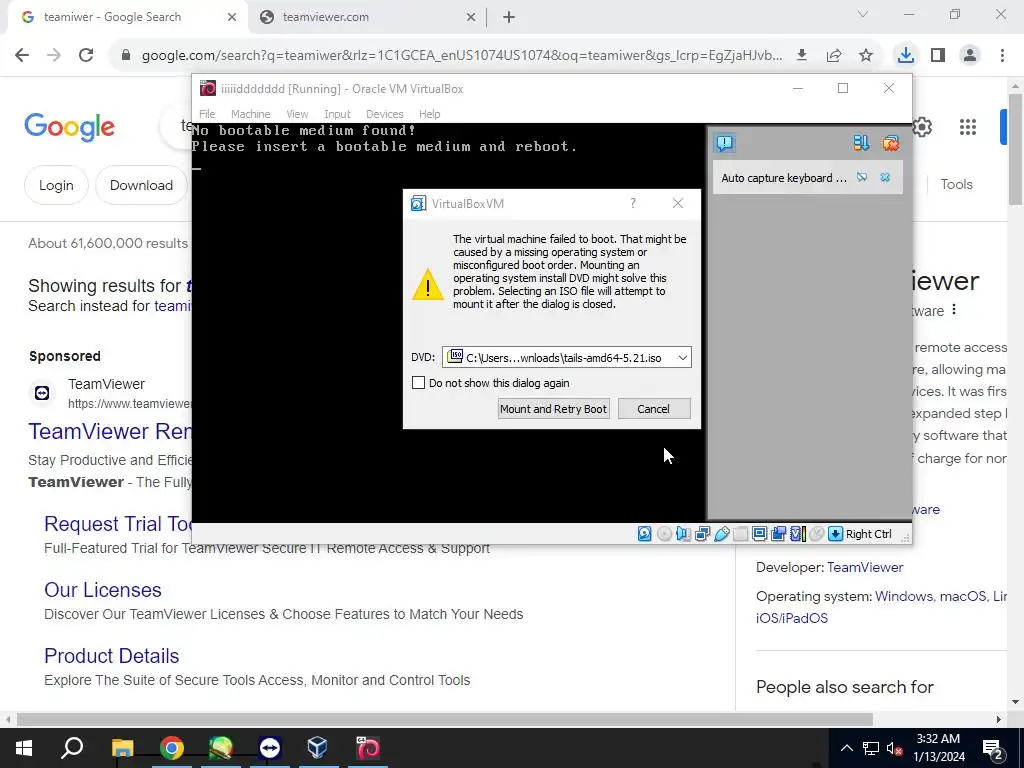Image resolution: width=1024 pixels, height=768 pixels.
Task: Click the recording indicator in VirtualBox status bar
Action: (x=778, y=534)
